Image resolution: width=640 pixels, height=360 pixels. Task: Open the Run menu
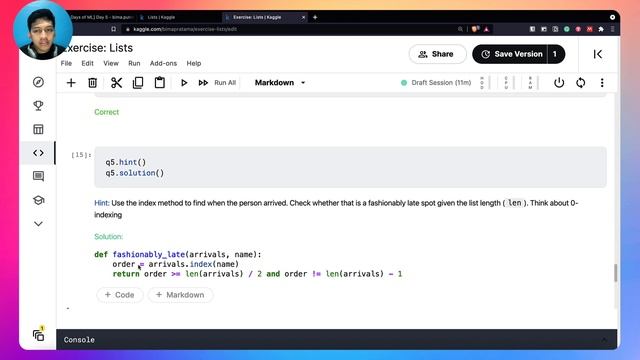pos(134,63)
